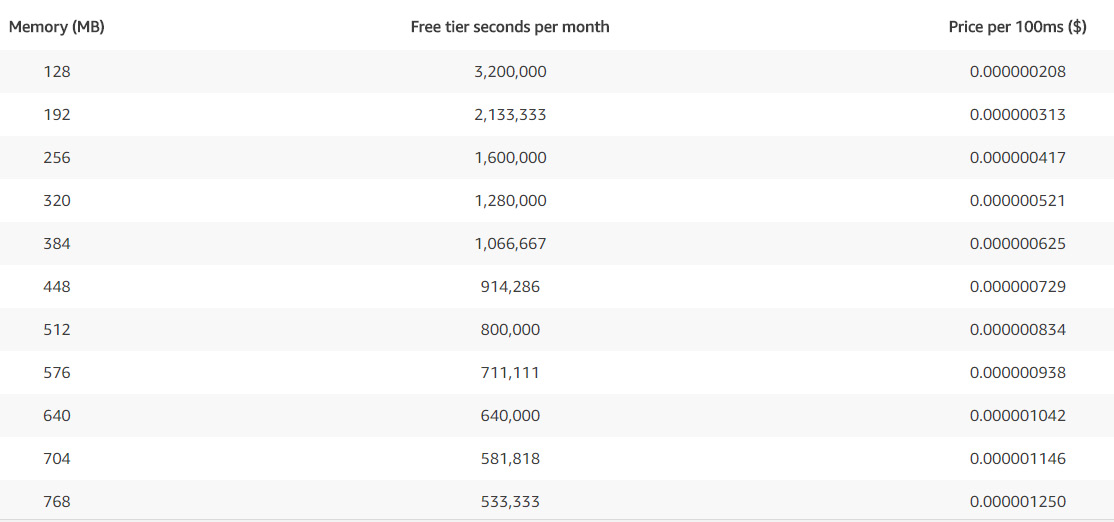Select the 384 memory cell
Screen dimensions: 1114x522
coord(58,244)
